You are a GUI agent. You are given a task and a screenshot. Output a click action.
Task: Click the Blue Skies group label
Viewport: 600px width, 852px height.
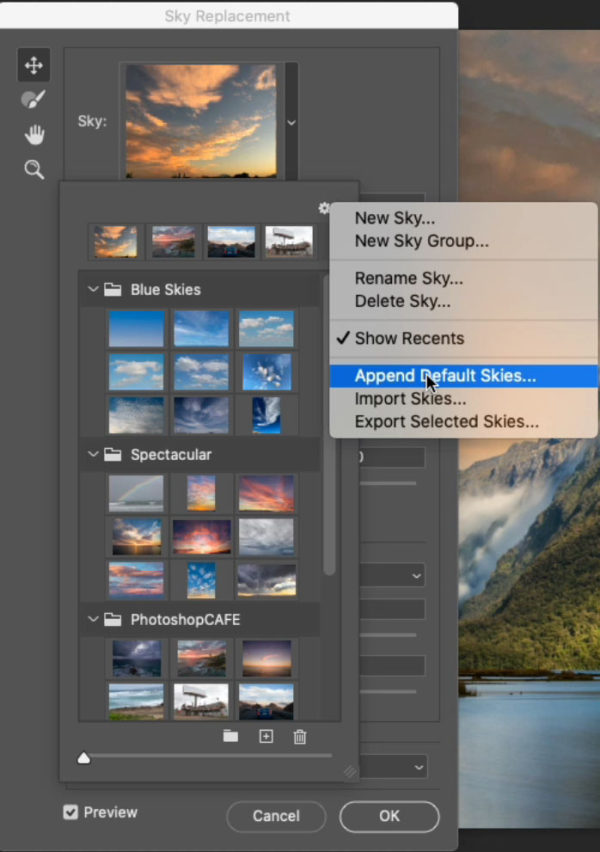tap(166, 290)
